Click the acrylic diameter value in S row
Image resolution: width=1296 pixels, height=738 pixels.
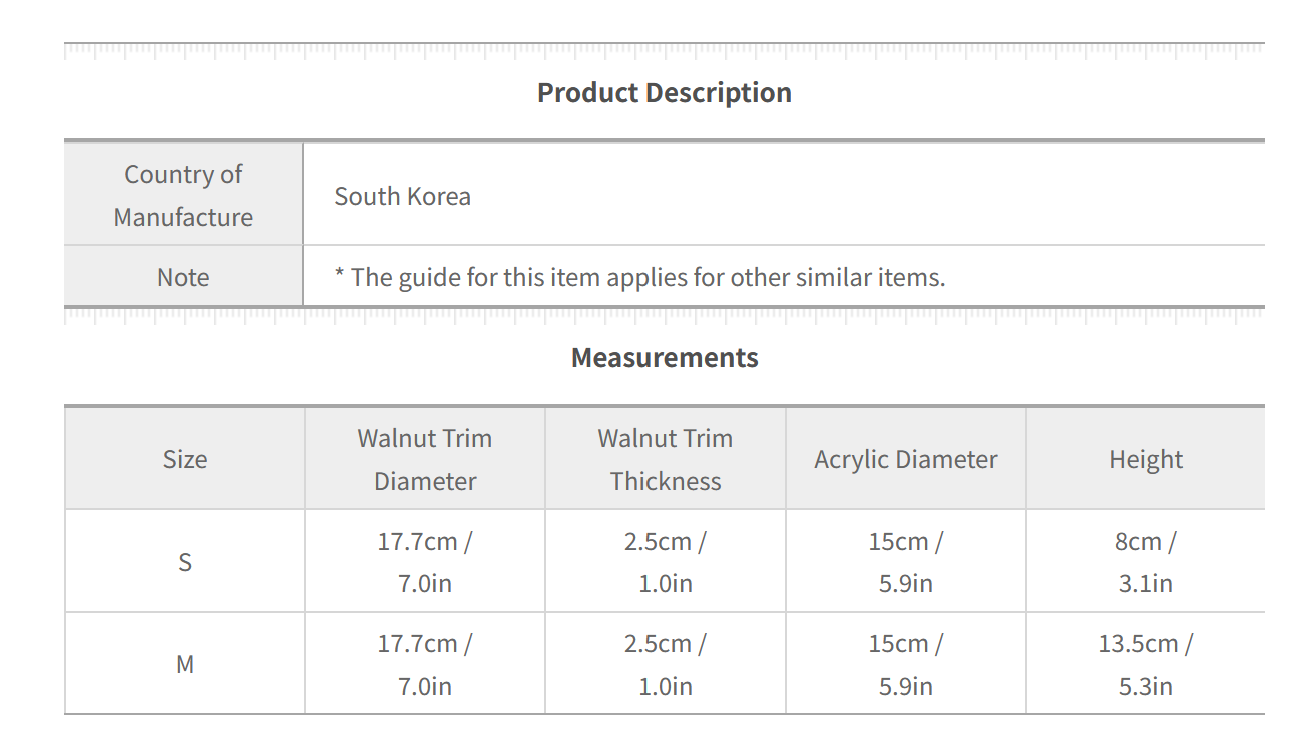pyautogui.click(x=906, y=562)
